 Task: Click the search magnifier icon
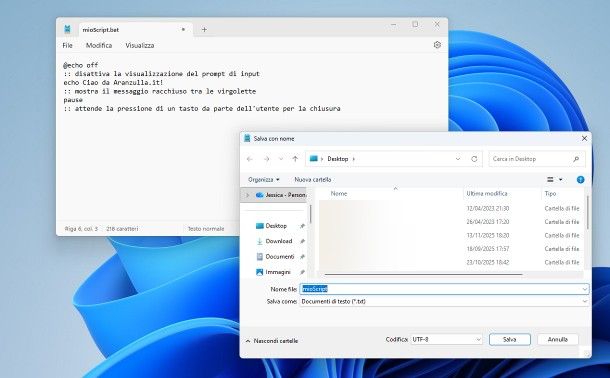tap(577, 159)
